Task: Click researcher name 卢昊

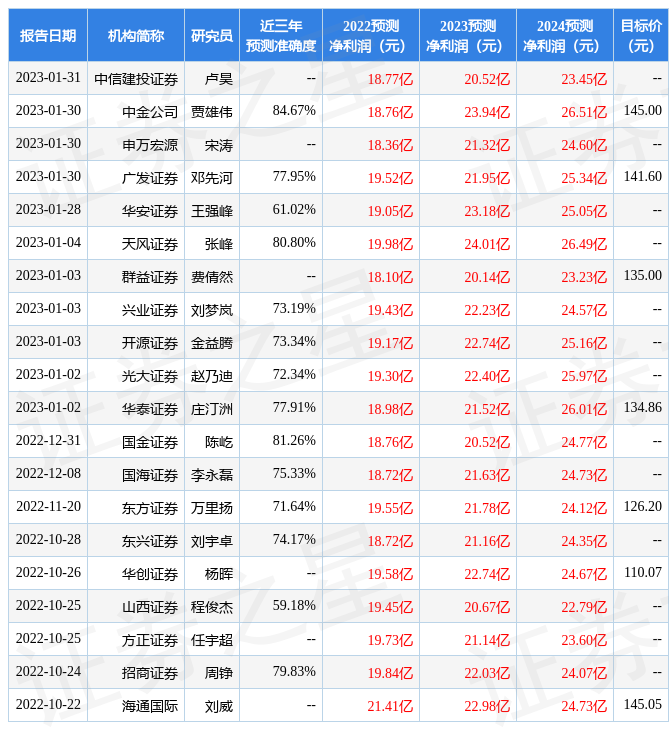Action: tap(218, 79)
